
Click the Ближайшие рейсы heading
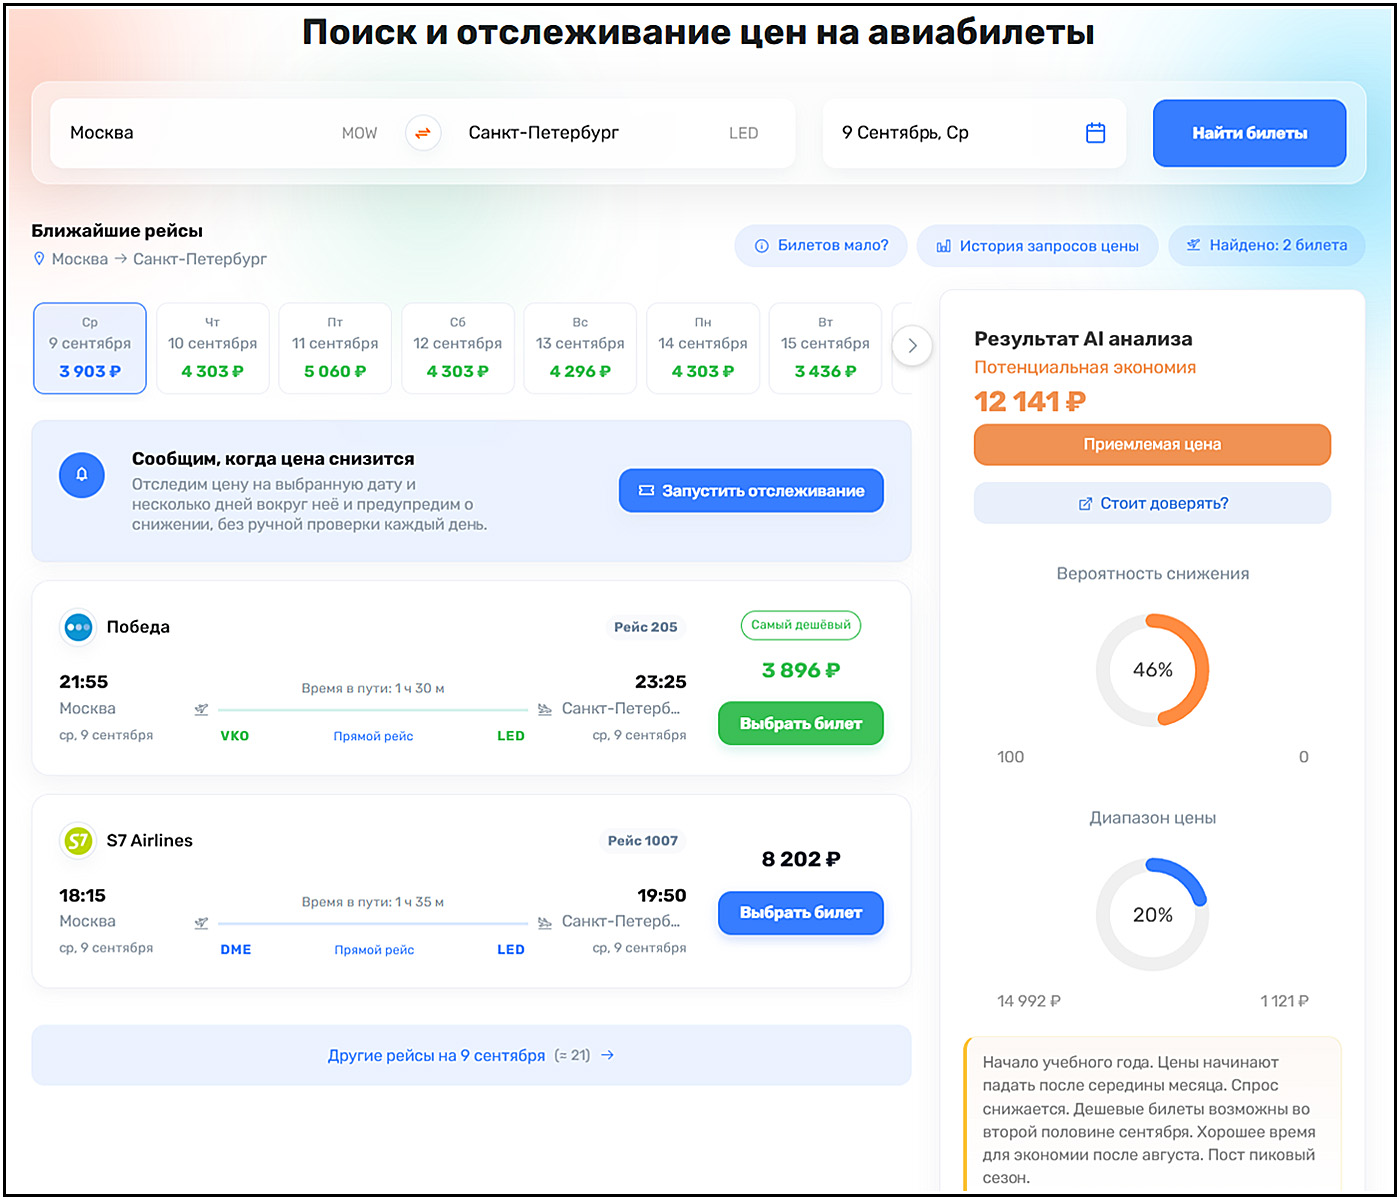117,231
